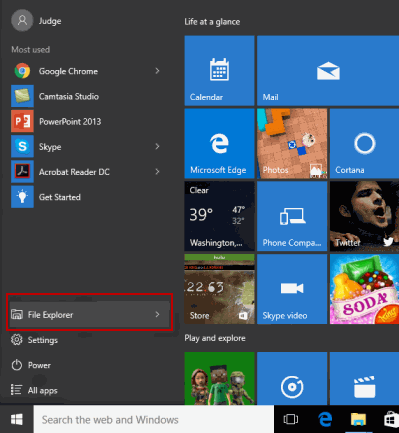Open the Movies & TV clapperboard tile
The width and height of the screenshot is (399, 433).
(x=364, y=378)
